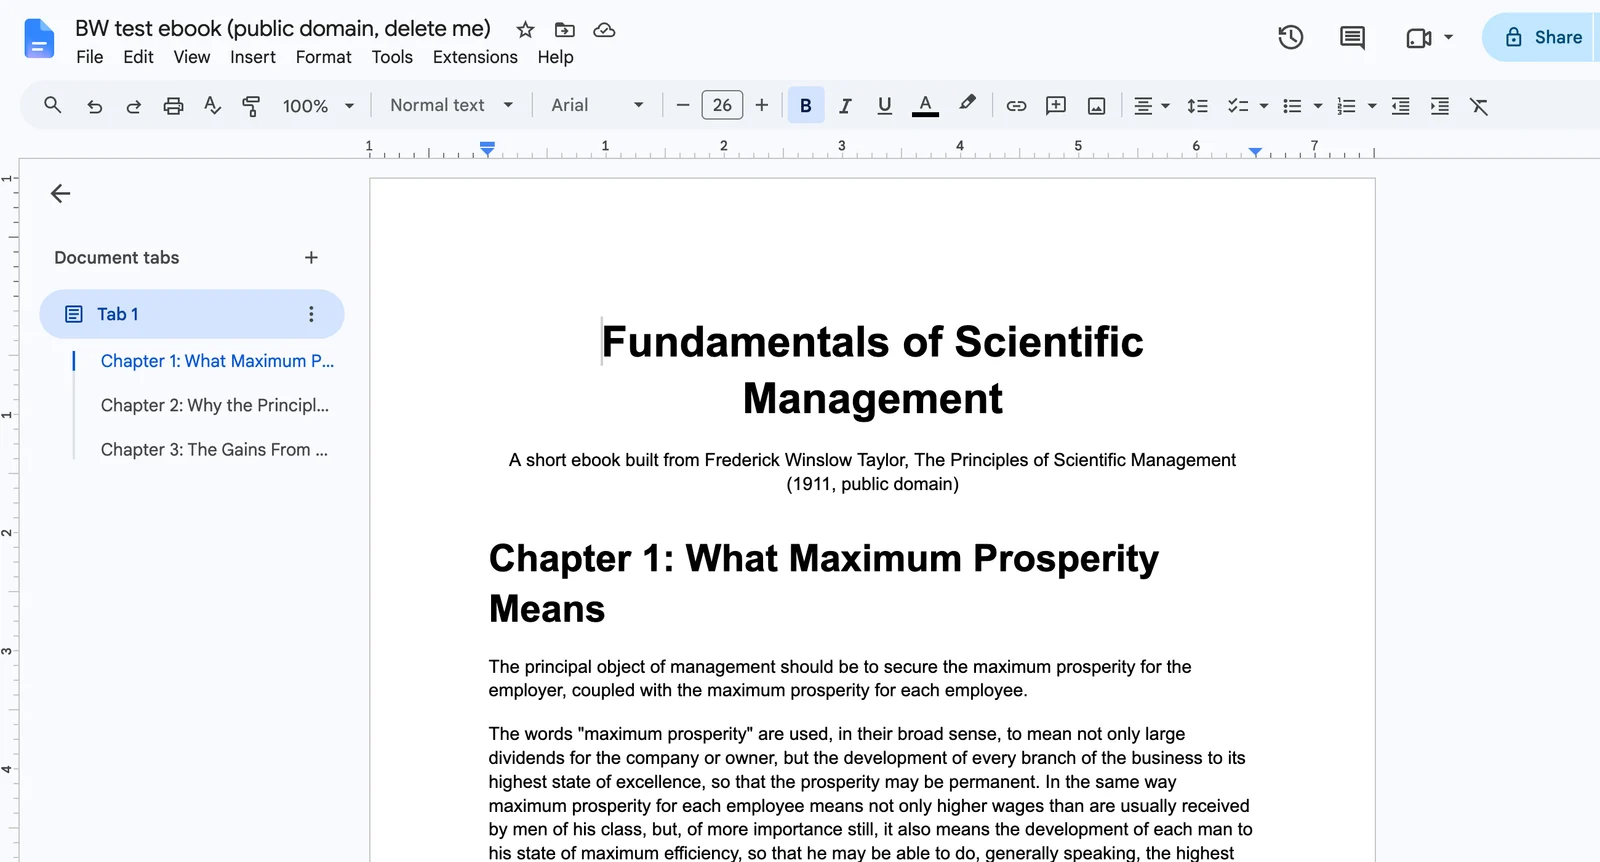Clear formatting
Screen dimensions: 1600x862
coord(1479,106)
